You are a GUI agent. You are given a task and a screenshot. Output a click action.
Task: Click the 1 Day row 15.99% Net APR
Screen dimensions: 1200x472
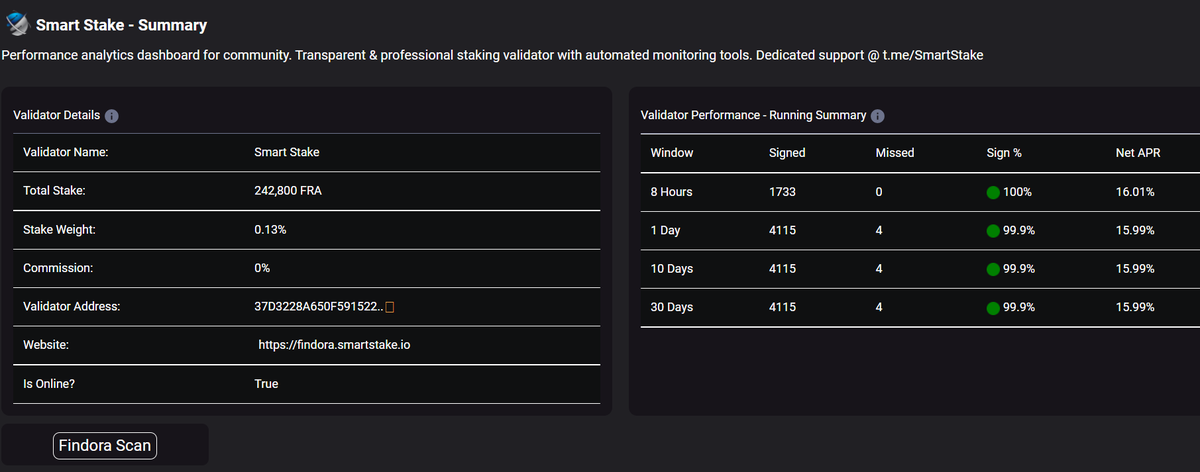1135,231
